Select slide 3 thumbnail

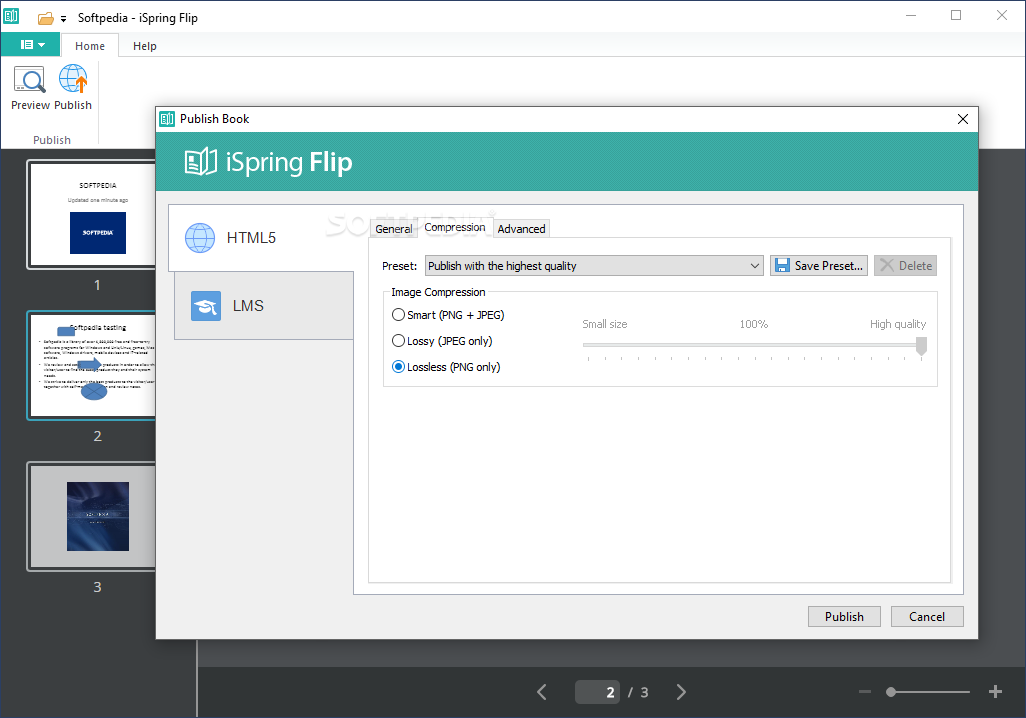[92, 516]
